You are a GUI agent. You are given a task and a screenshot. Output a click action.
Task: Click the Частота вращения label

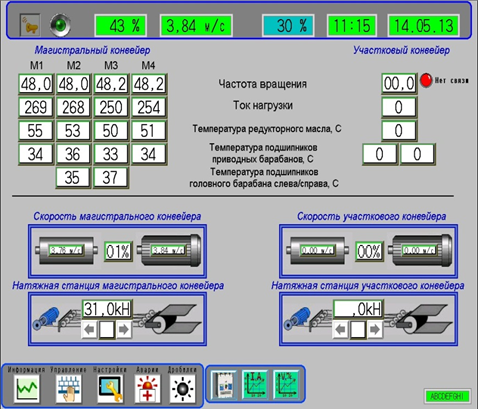[263, 84]
